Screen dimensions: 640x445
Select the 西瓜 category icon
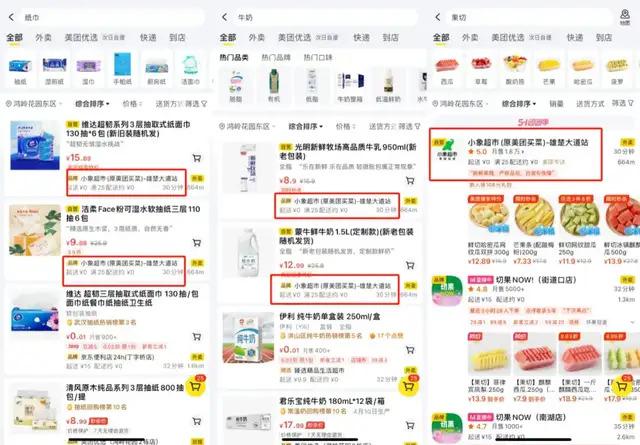(x=447, y=69)
